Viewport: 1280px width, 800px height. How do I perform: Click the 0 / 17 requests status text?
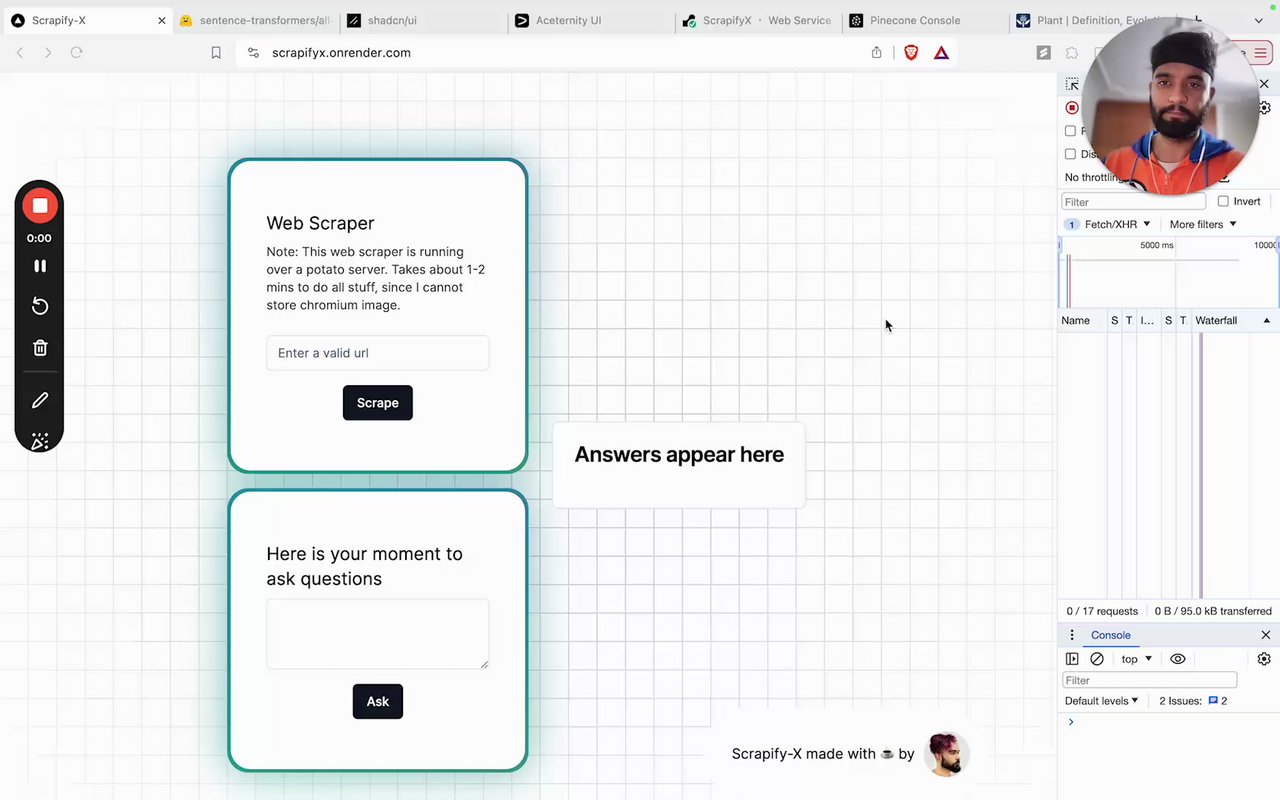pyautogui.click(x=1102, y=611)
